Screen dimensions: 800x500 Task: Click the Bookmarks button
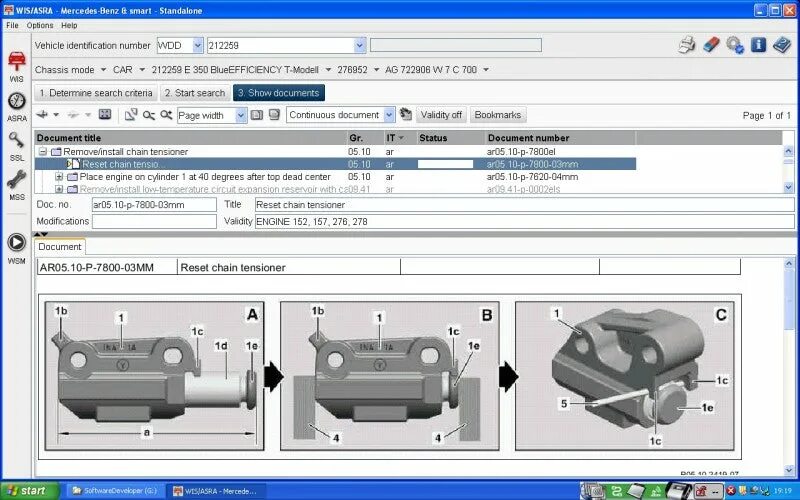(x=497, y=115)
